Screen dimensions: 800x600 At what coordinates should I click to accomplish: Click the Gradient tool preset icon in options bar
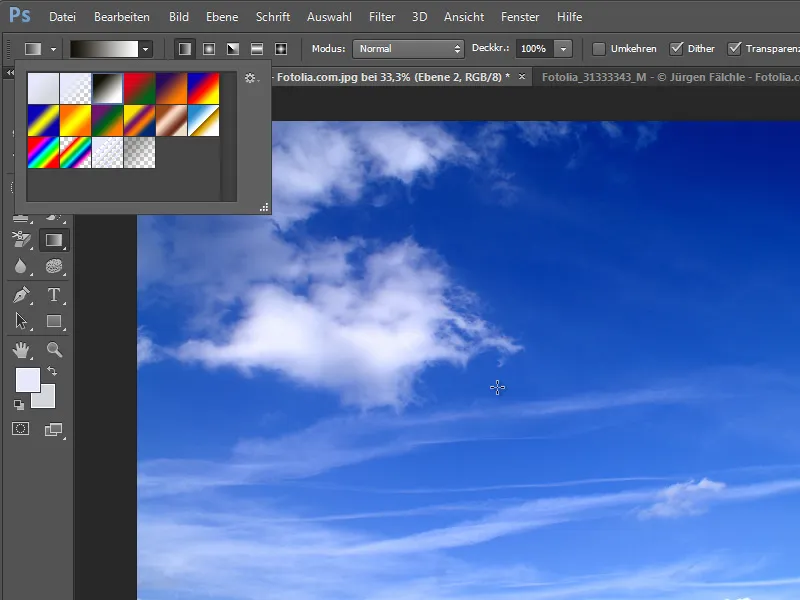pos(33,49)
